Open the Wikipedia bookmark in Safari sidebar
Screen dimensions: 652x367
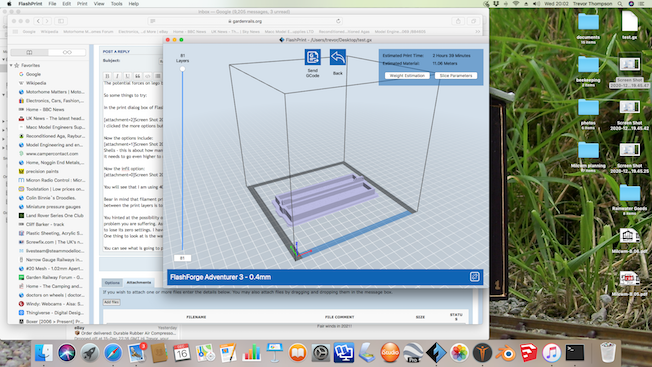tap(36, 83)
